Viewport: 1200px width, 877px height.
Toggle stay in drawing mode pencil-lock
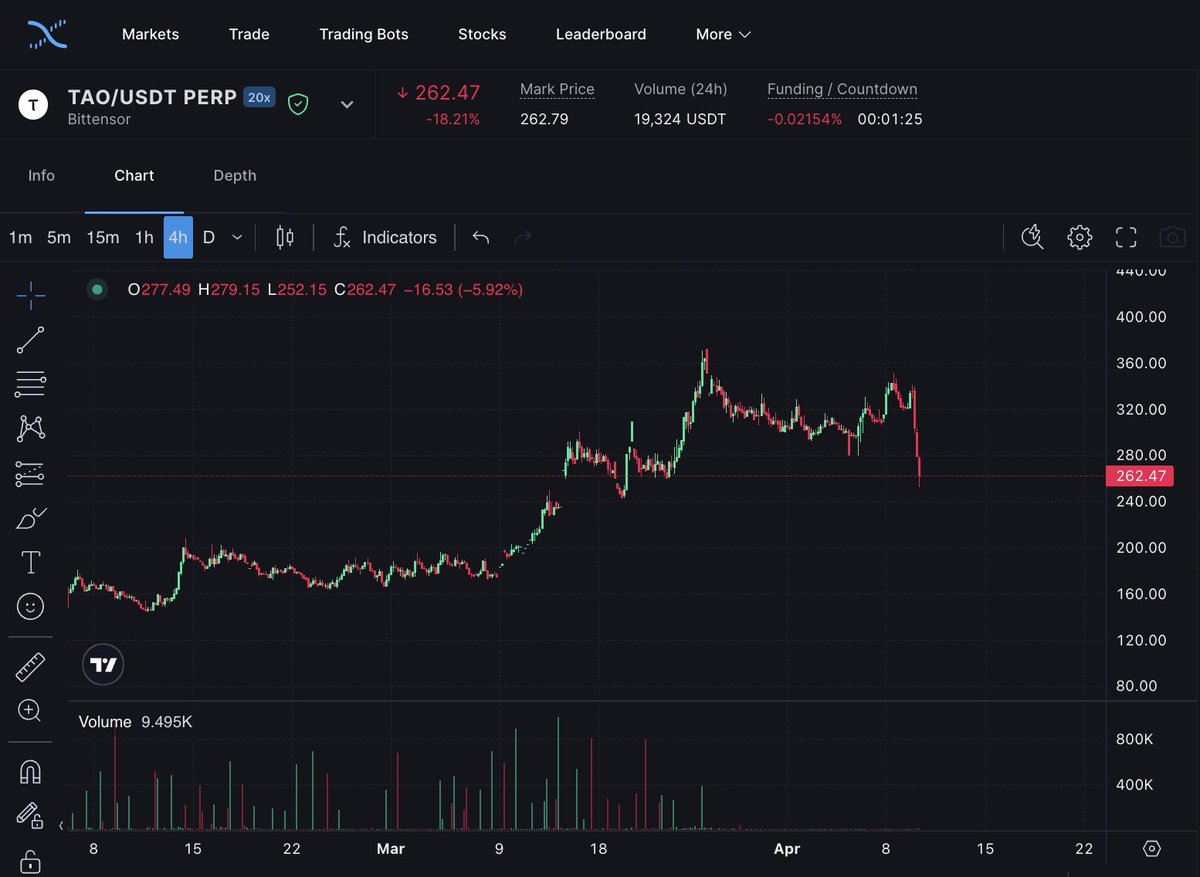pyautogui.click(x=31, y=816)
